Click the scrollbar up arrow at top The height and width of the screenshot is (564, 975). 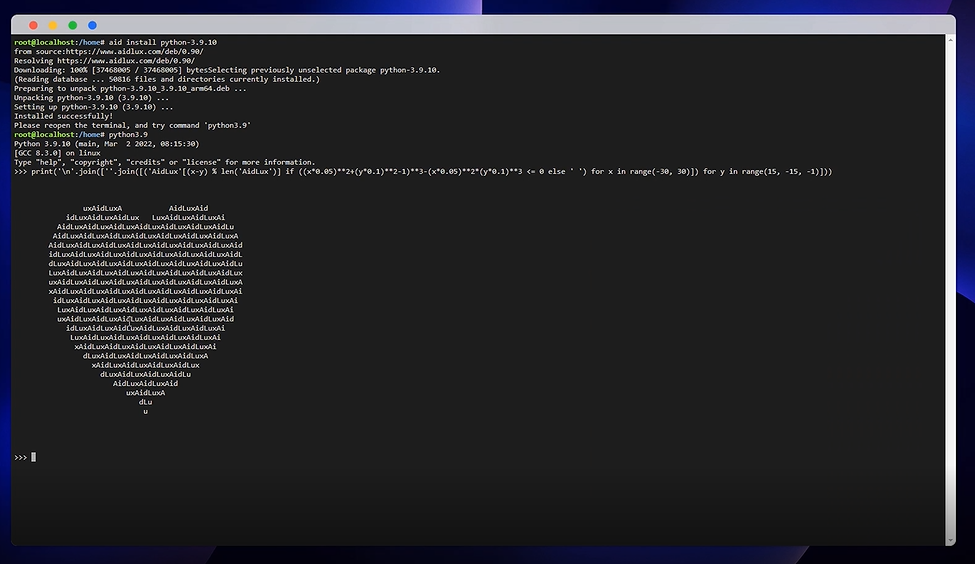950,40
